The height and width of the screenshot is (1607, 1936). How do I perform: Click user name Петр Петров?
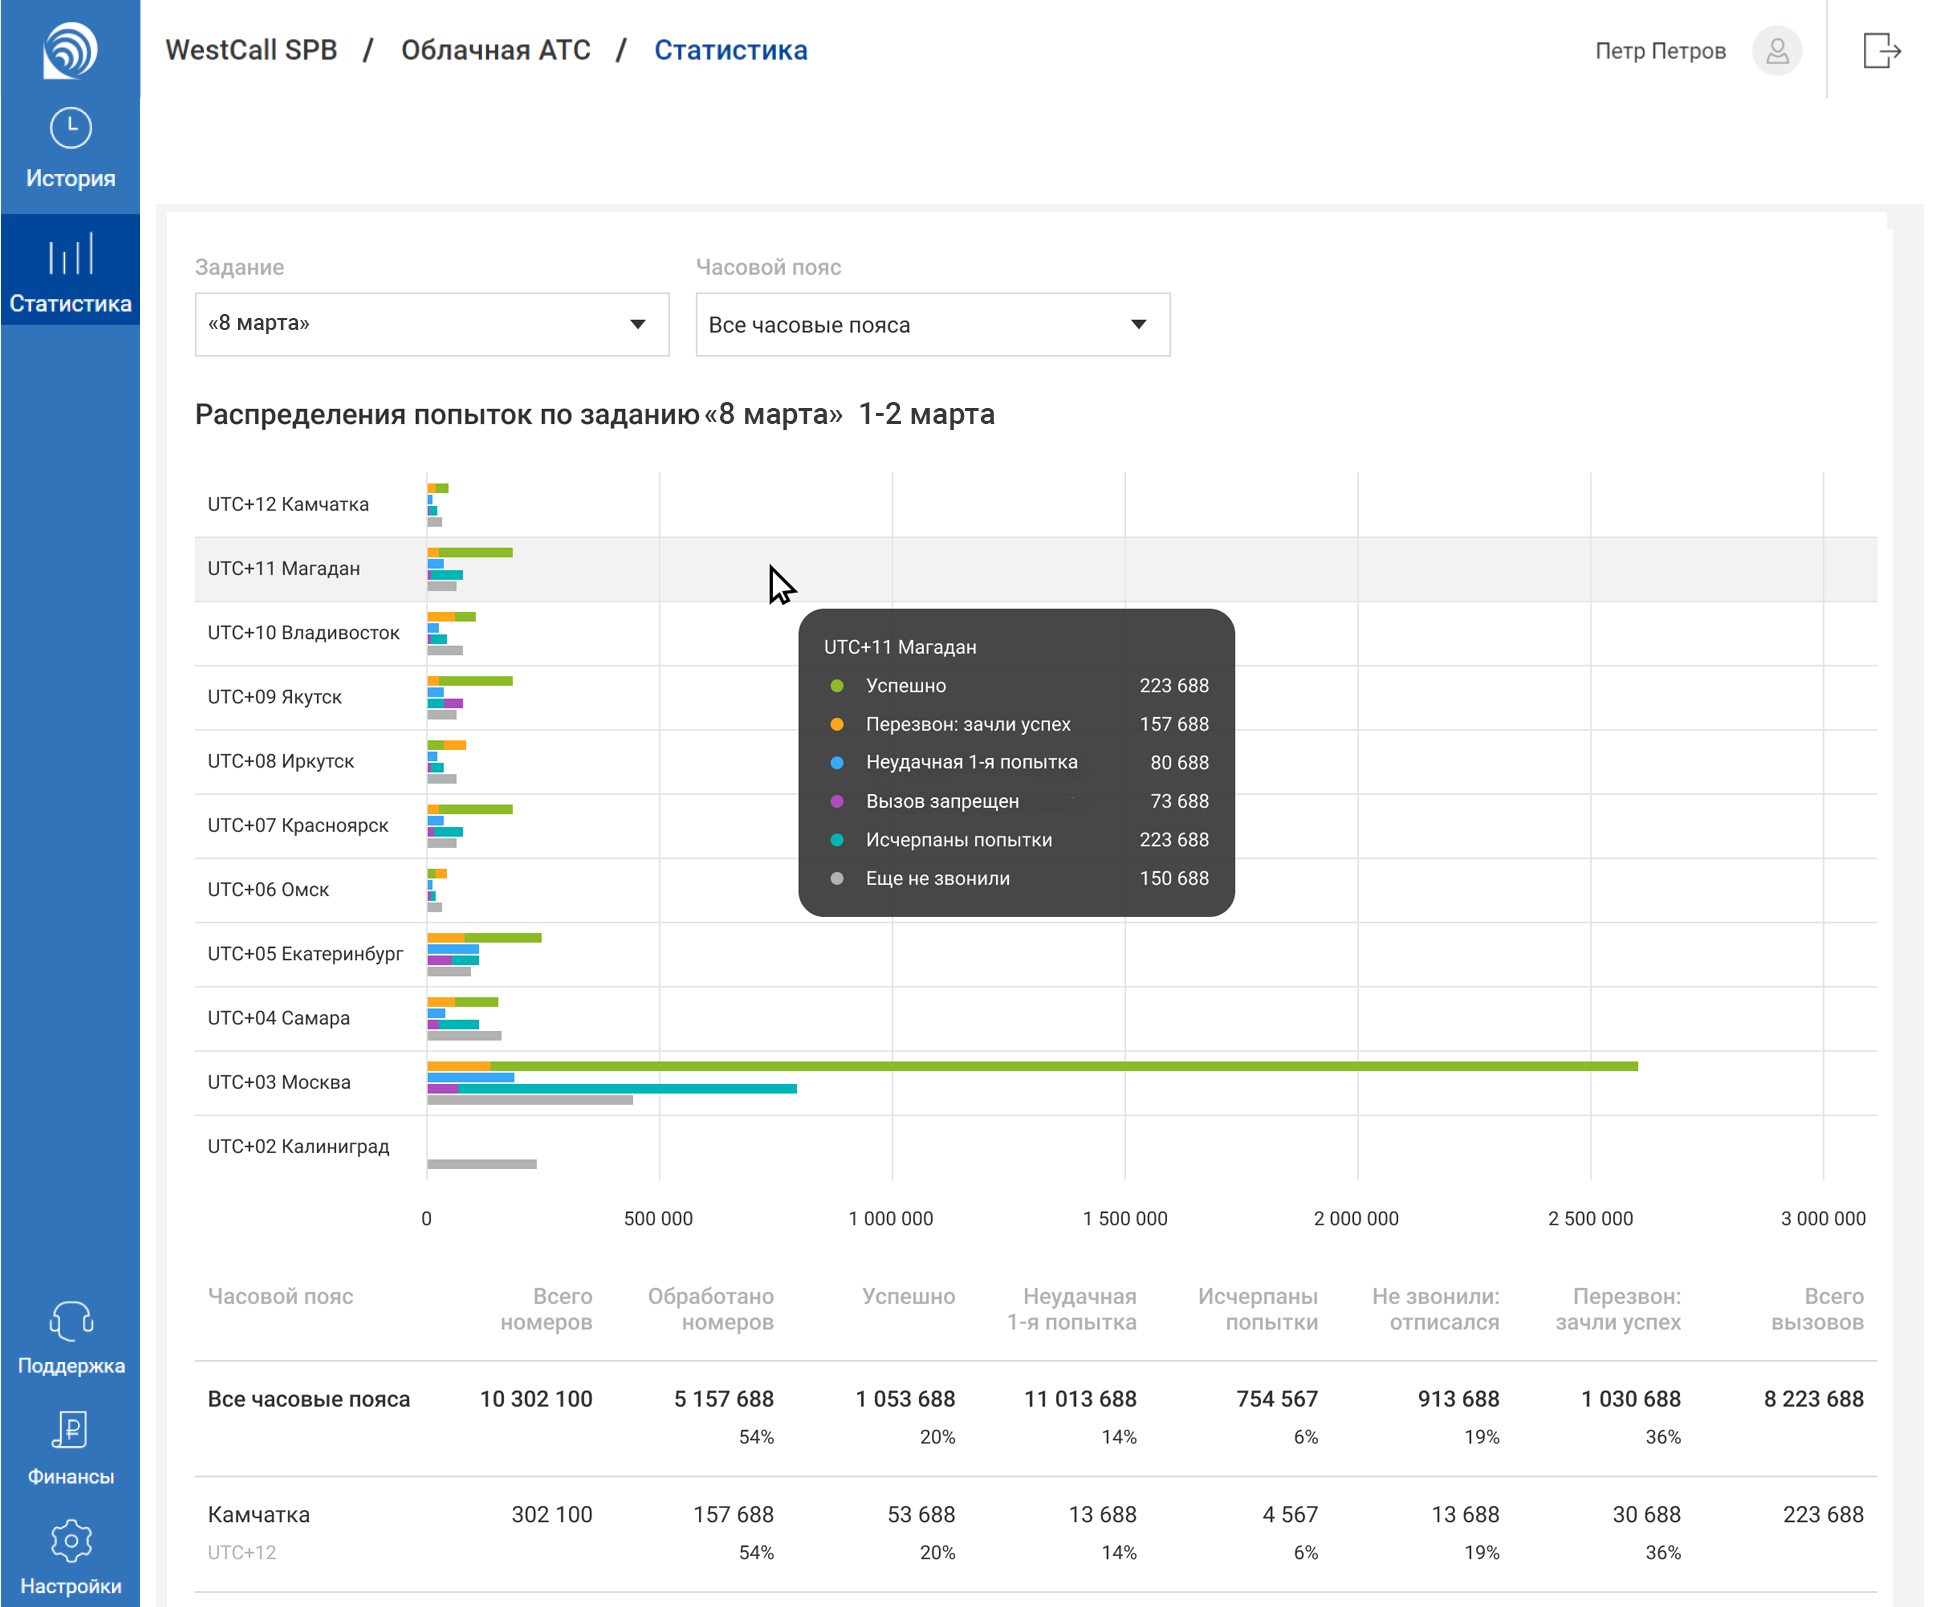1660,51
